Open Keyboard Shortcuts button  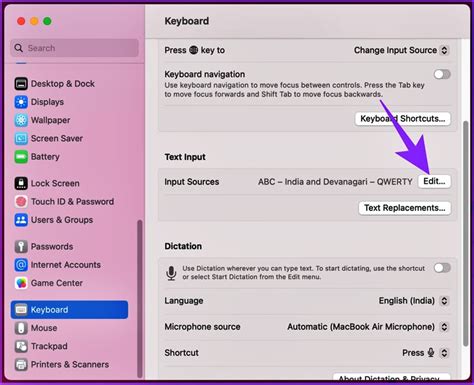pos(403,119)
